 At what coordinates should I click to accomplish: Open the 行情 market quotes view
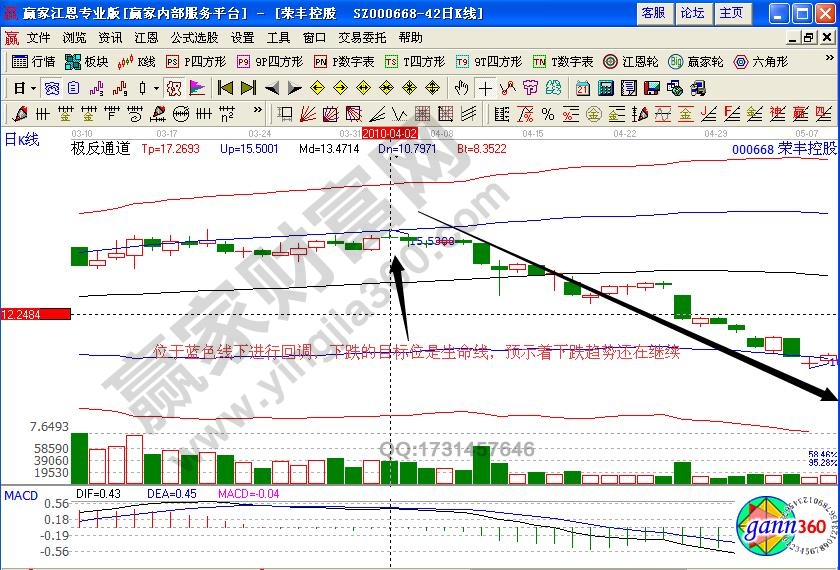coord(35,61)
